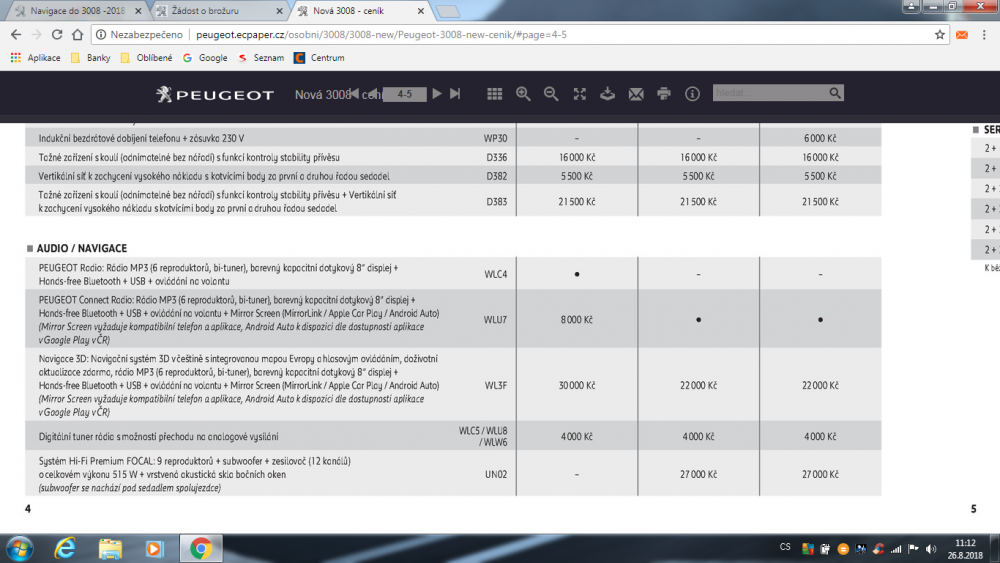Viewport: 1000px width, 563px height.
Task: Open the page thumbnails grid view
Action: (x=494, y=94)
